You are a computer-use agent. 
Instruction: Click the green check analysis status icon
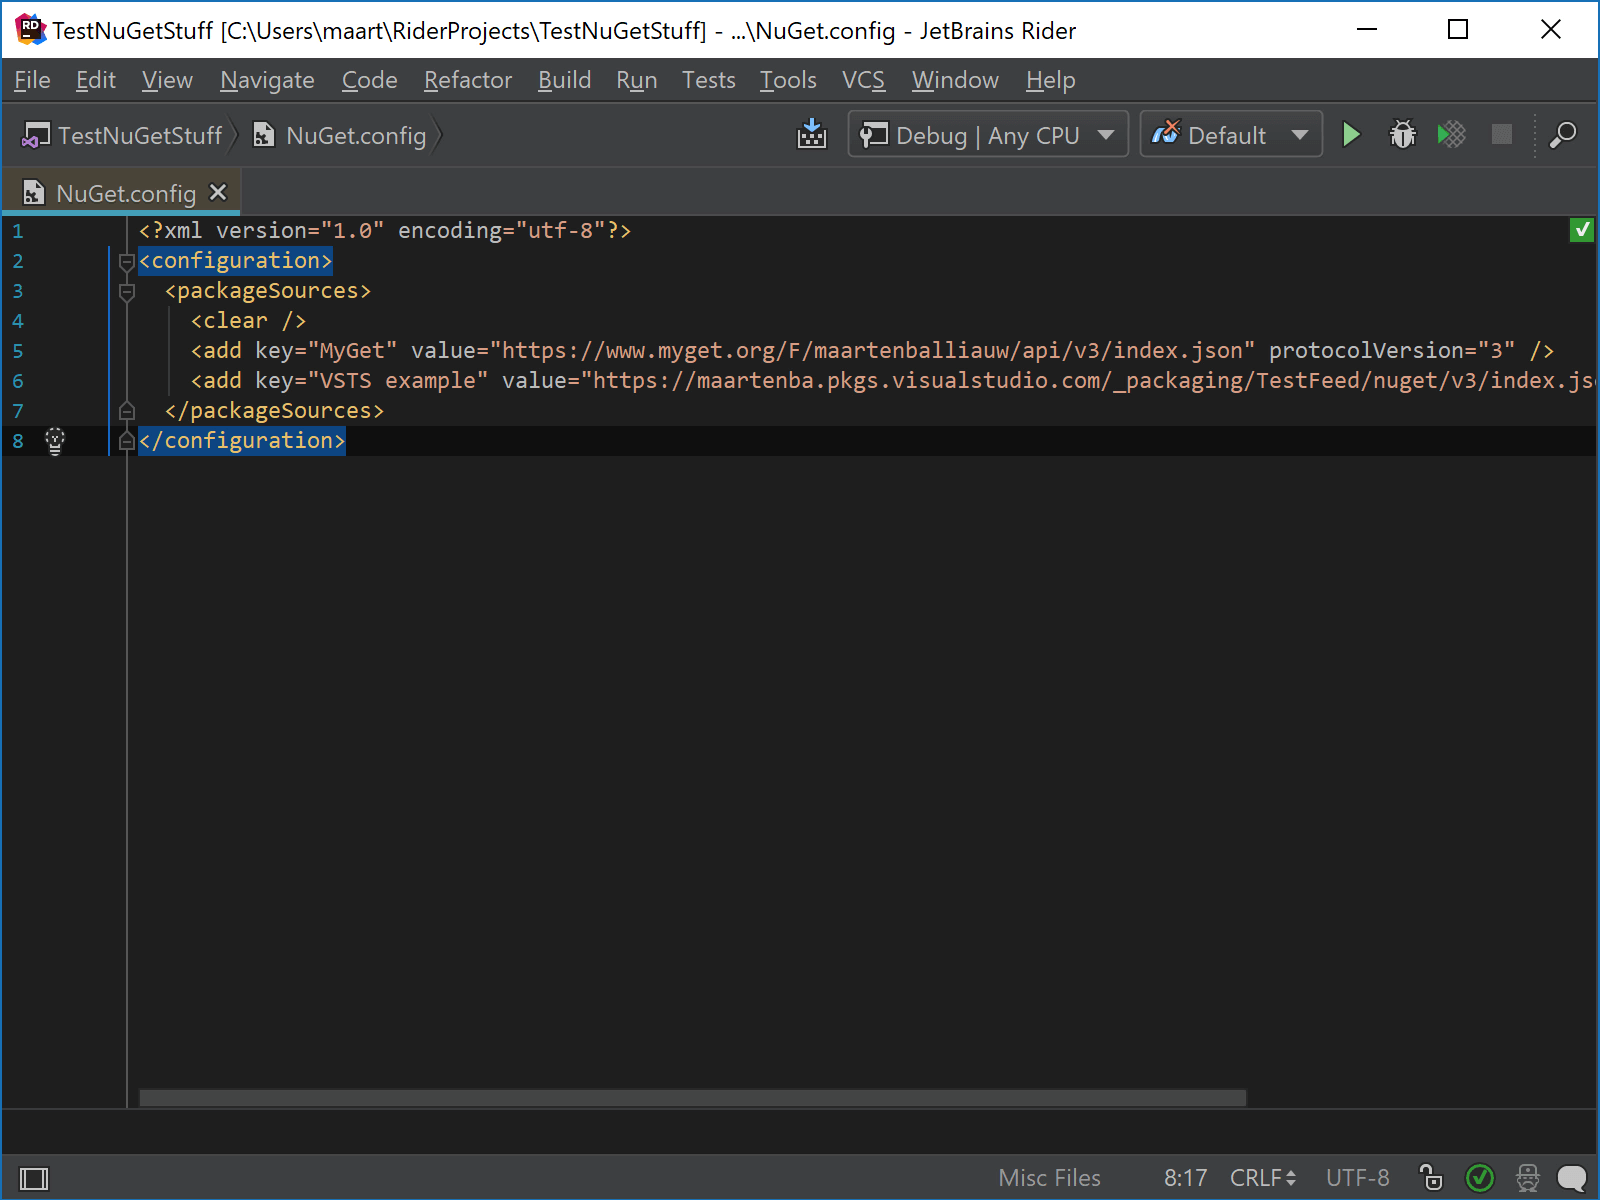pyautogui.click(x=1480, y=1178)
